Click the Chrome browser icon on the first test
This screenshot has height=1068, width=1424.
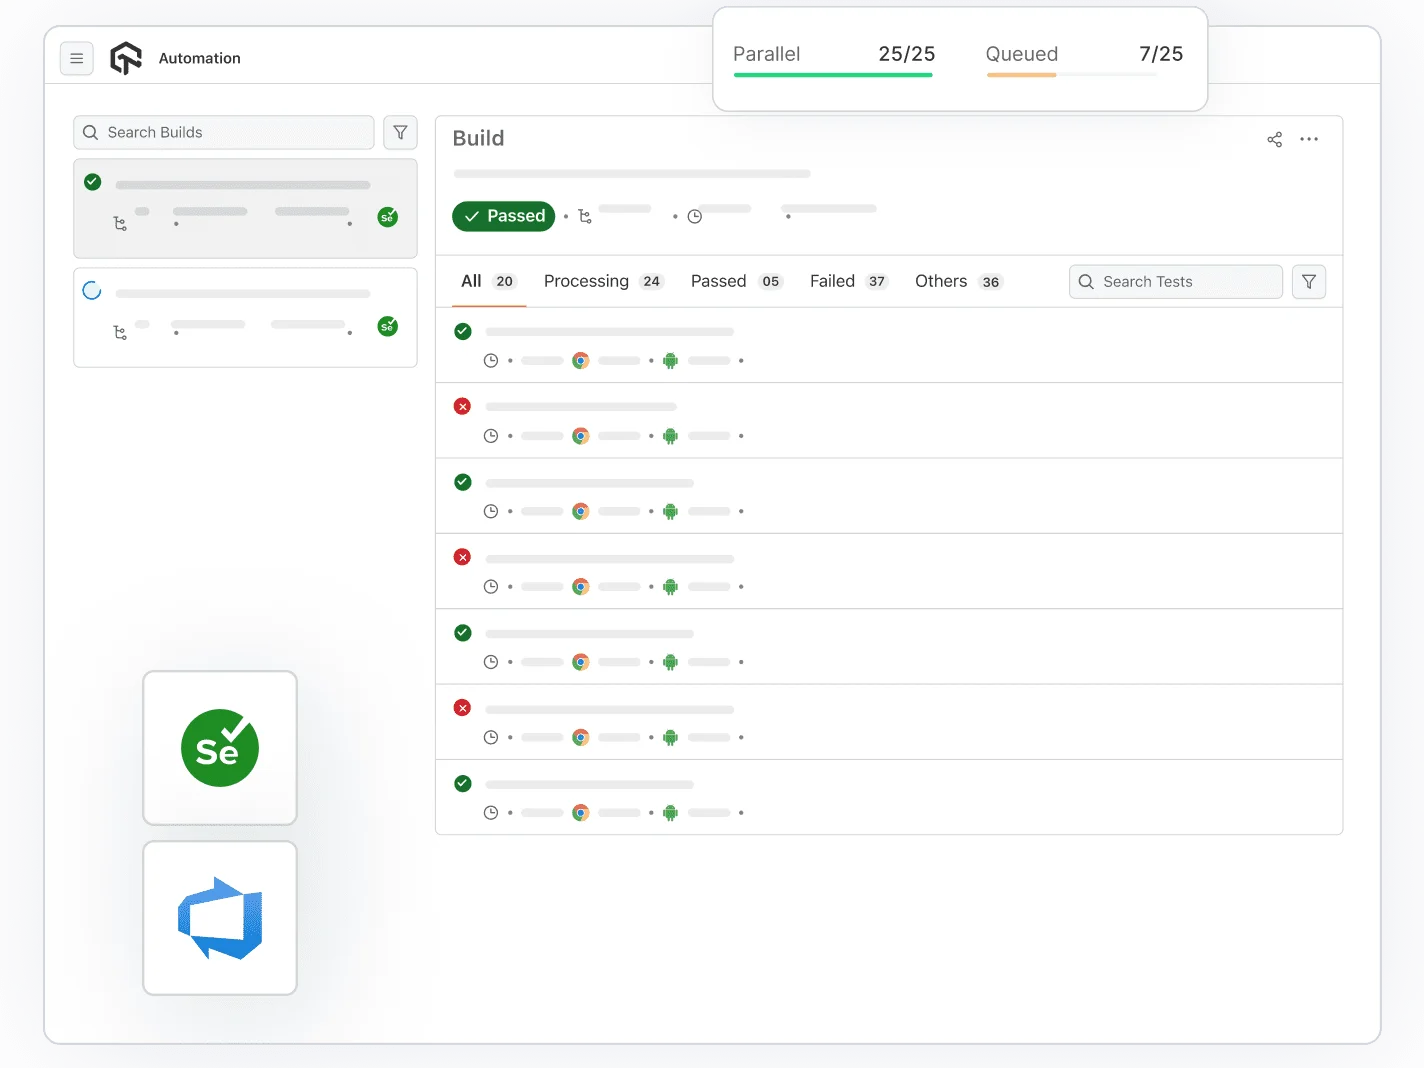[x=581, y=360]
